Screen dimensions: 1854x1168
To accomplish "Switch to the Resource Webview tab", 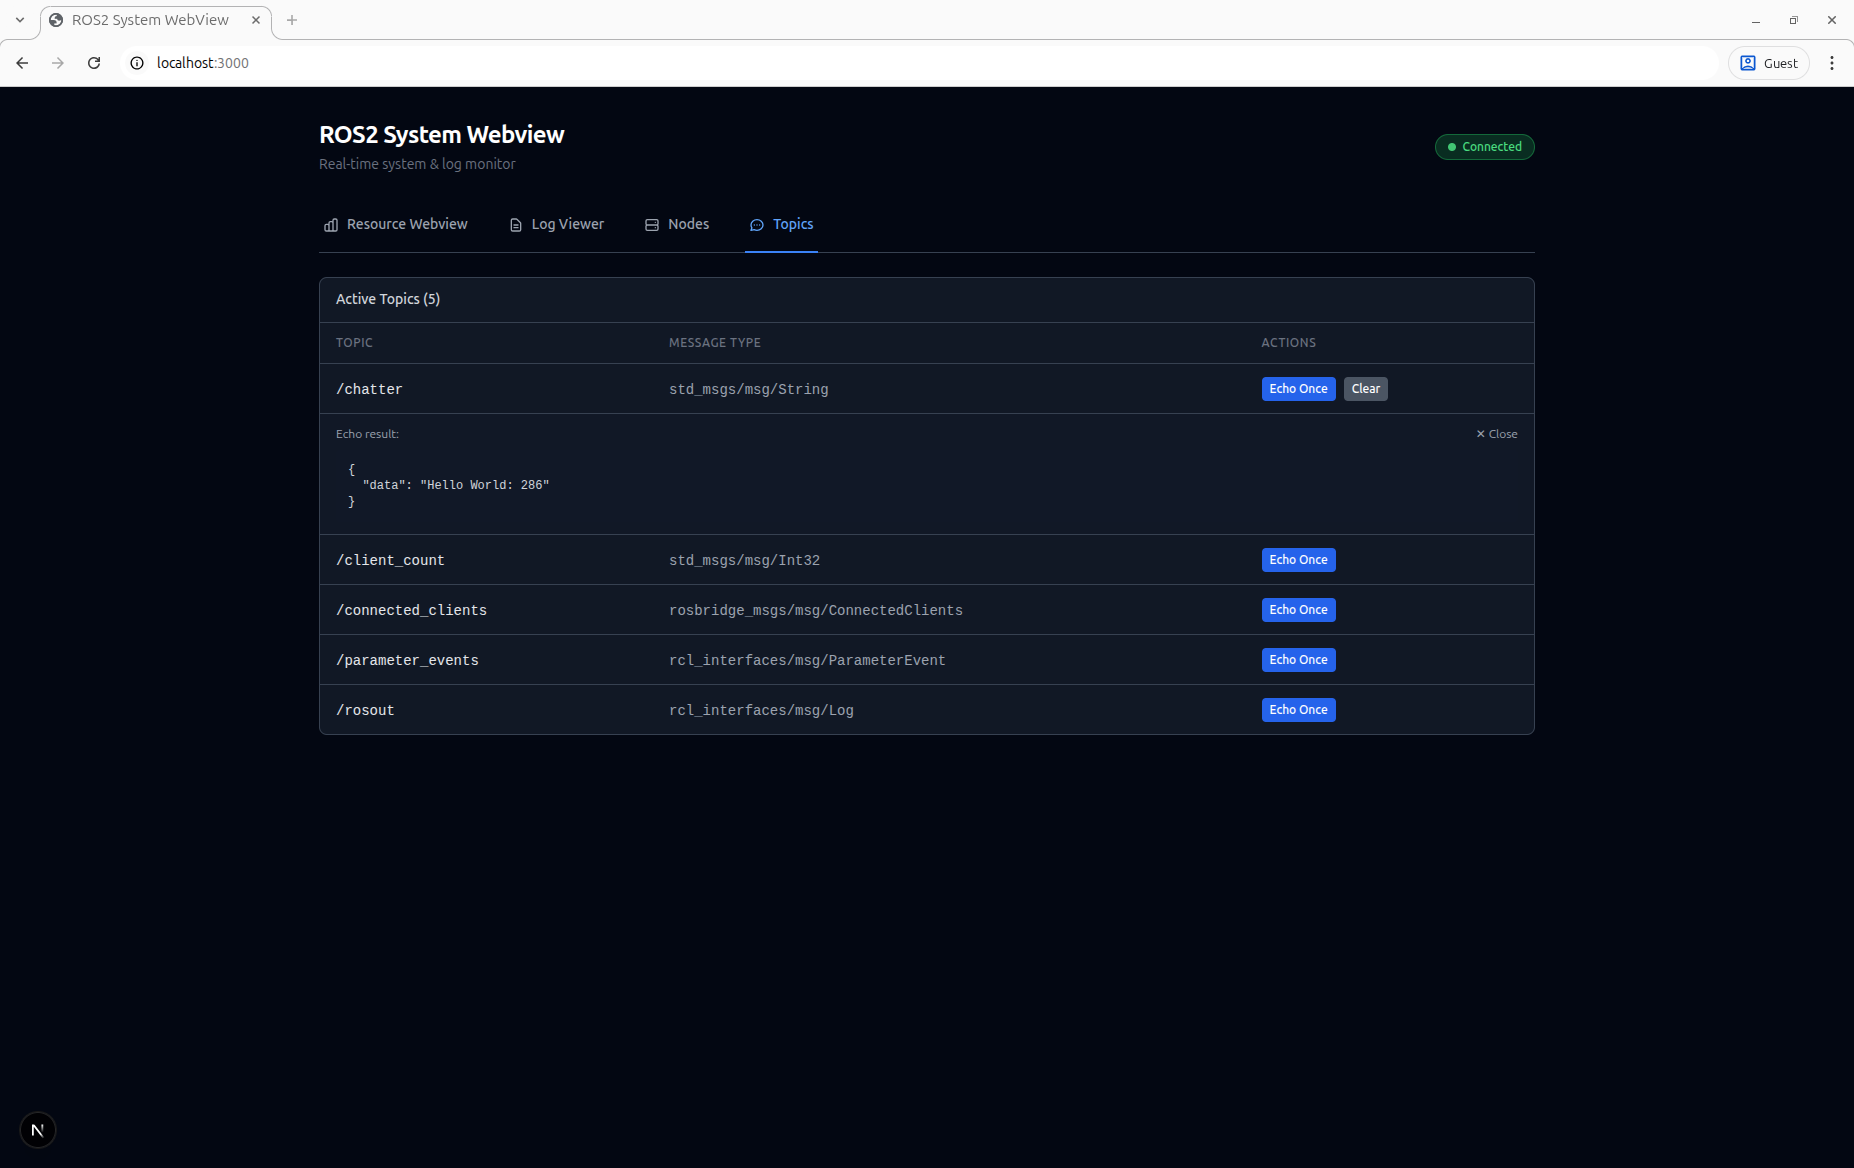I will [406, 224].
